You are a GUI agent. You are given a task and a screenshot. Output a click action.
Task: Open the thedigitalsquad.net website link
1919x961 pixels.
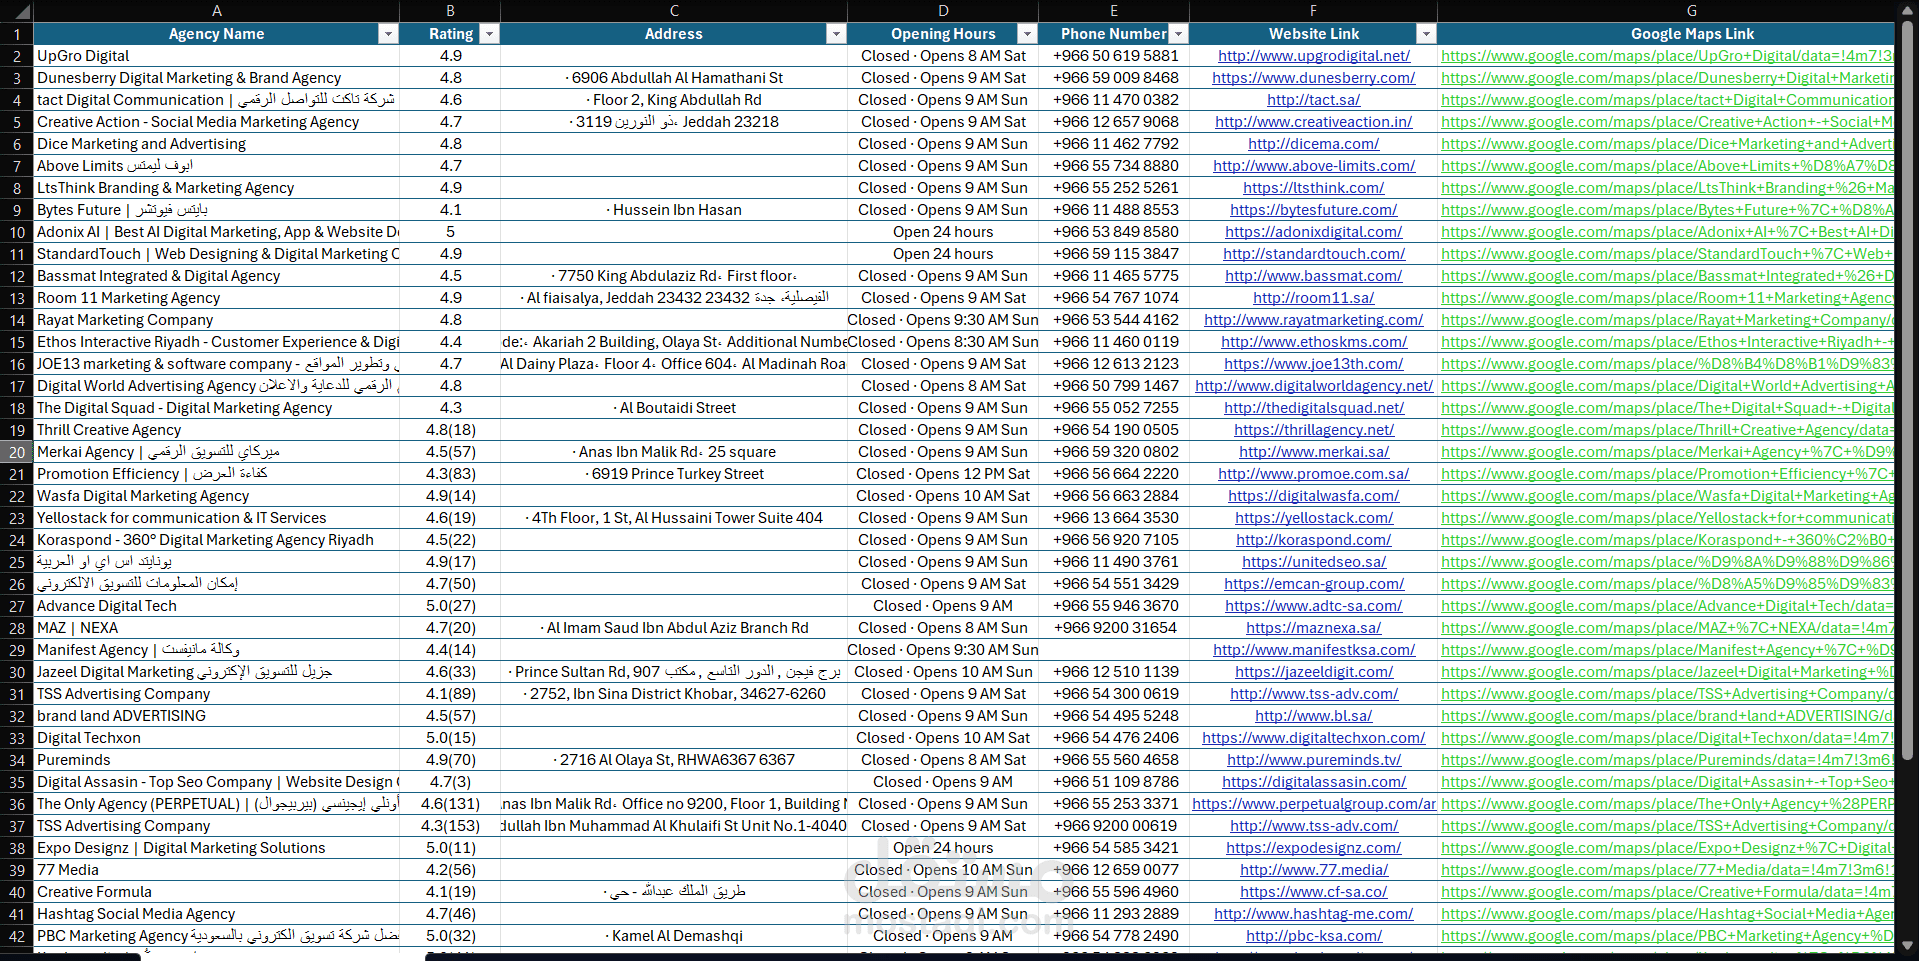(x=1314, y=408)
